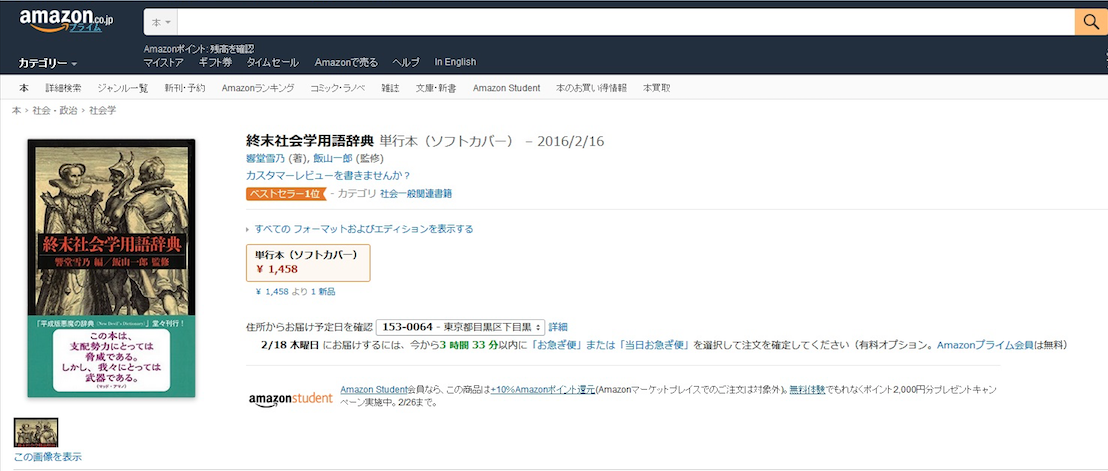Viewport: 1108px width, 471px height.
Task: Click 社会・政治 breadcrumb link
Action: [55, 111]
